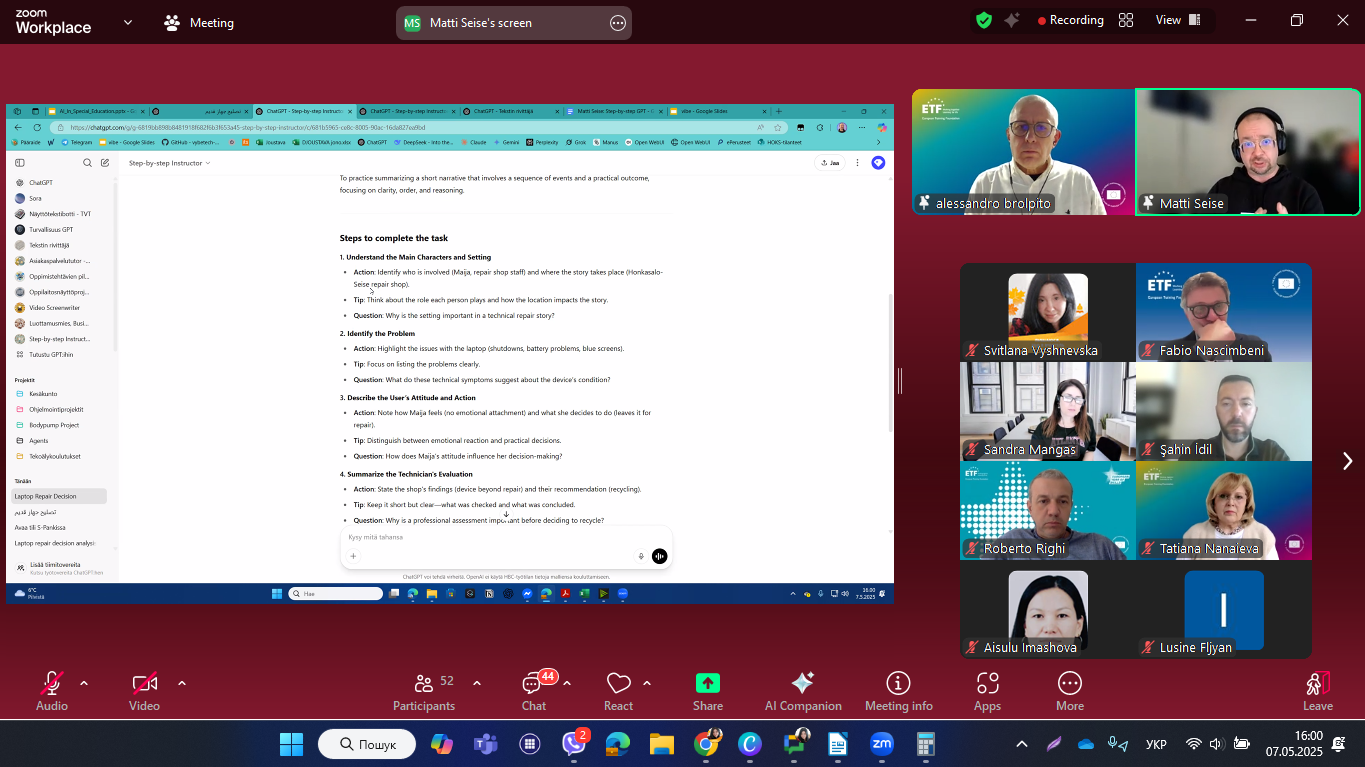Screen dimensions: 1365x767
Task: Turn on the Video camera
Action: tap(144, 691)
